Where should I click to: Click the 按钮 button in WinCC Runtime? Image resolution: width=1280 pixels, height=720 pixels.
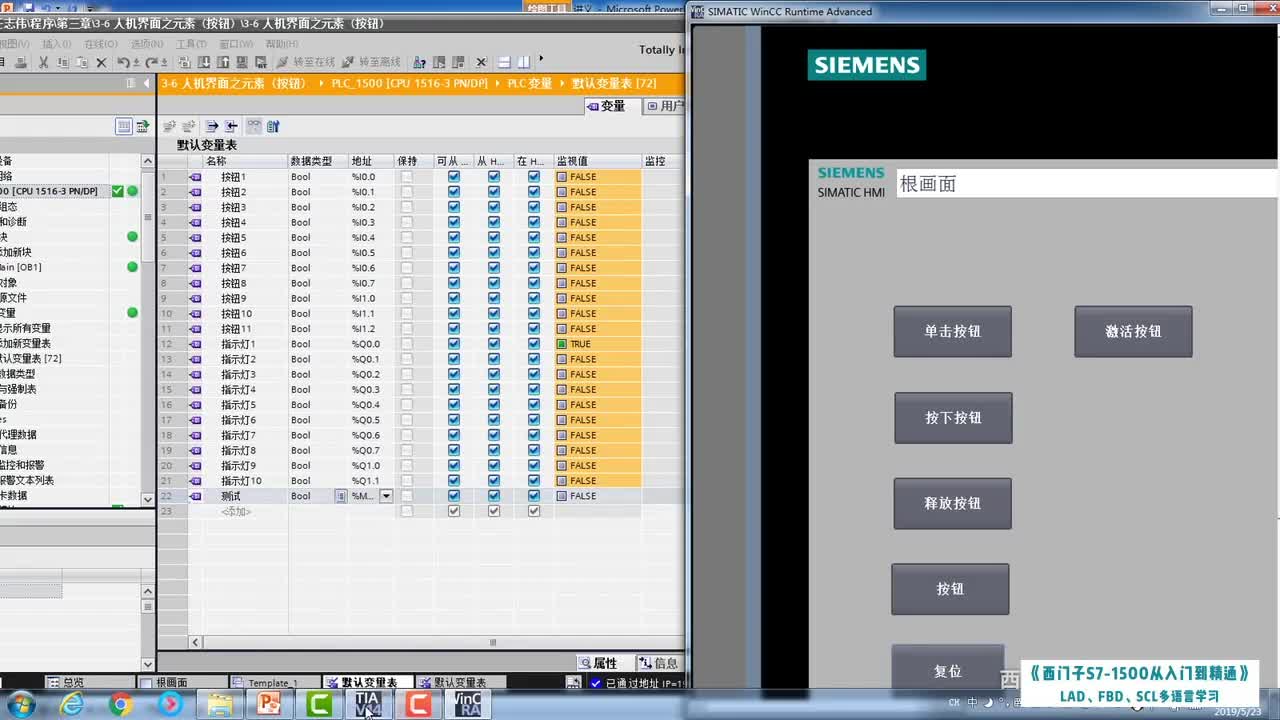coord(950,589)
